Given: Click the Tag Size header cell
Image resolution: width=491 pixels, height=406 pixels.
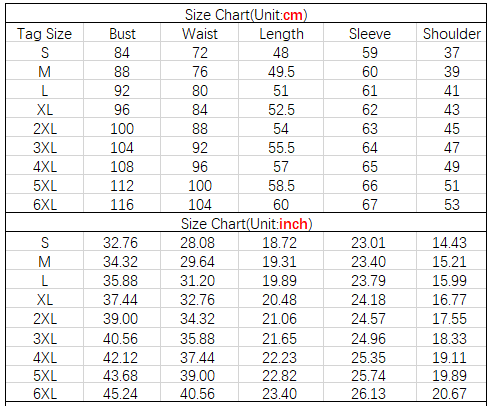Looking at the screenshot, I should (x=44, y=34).
